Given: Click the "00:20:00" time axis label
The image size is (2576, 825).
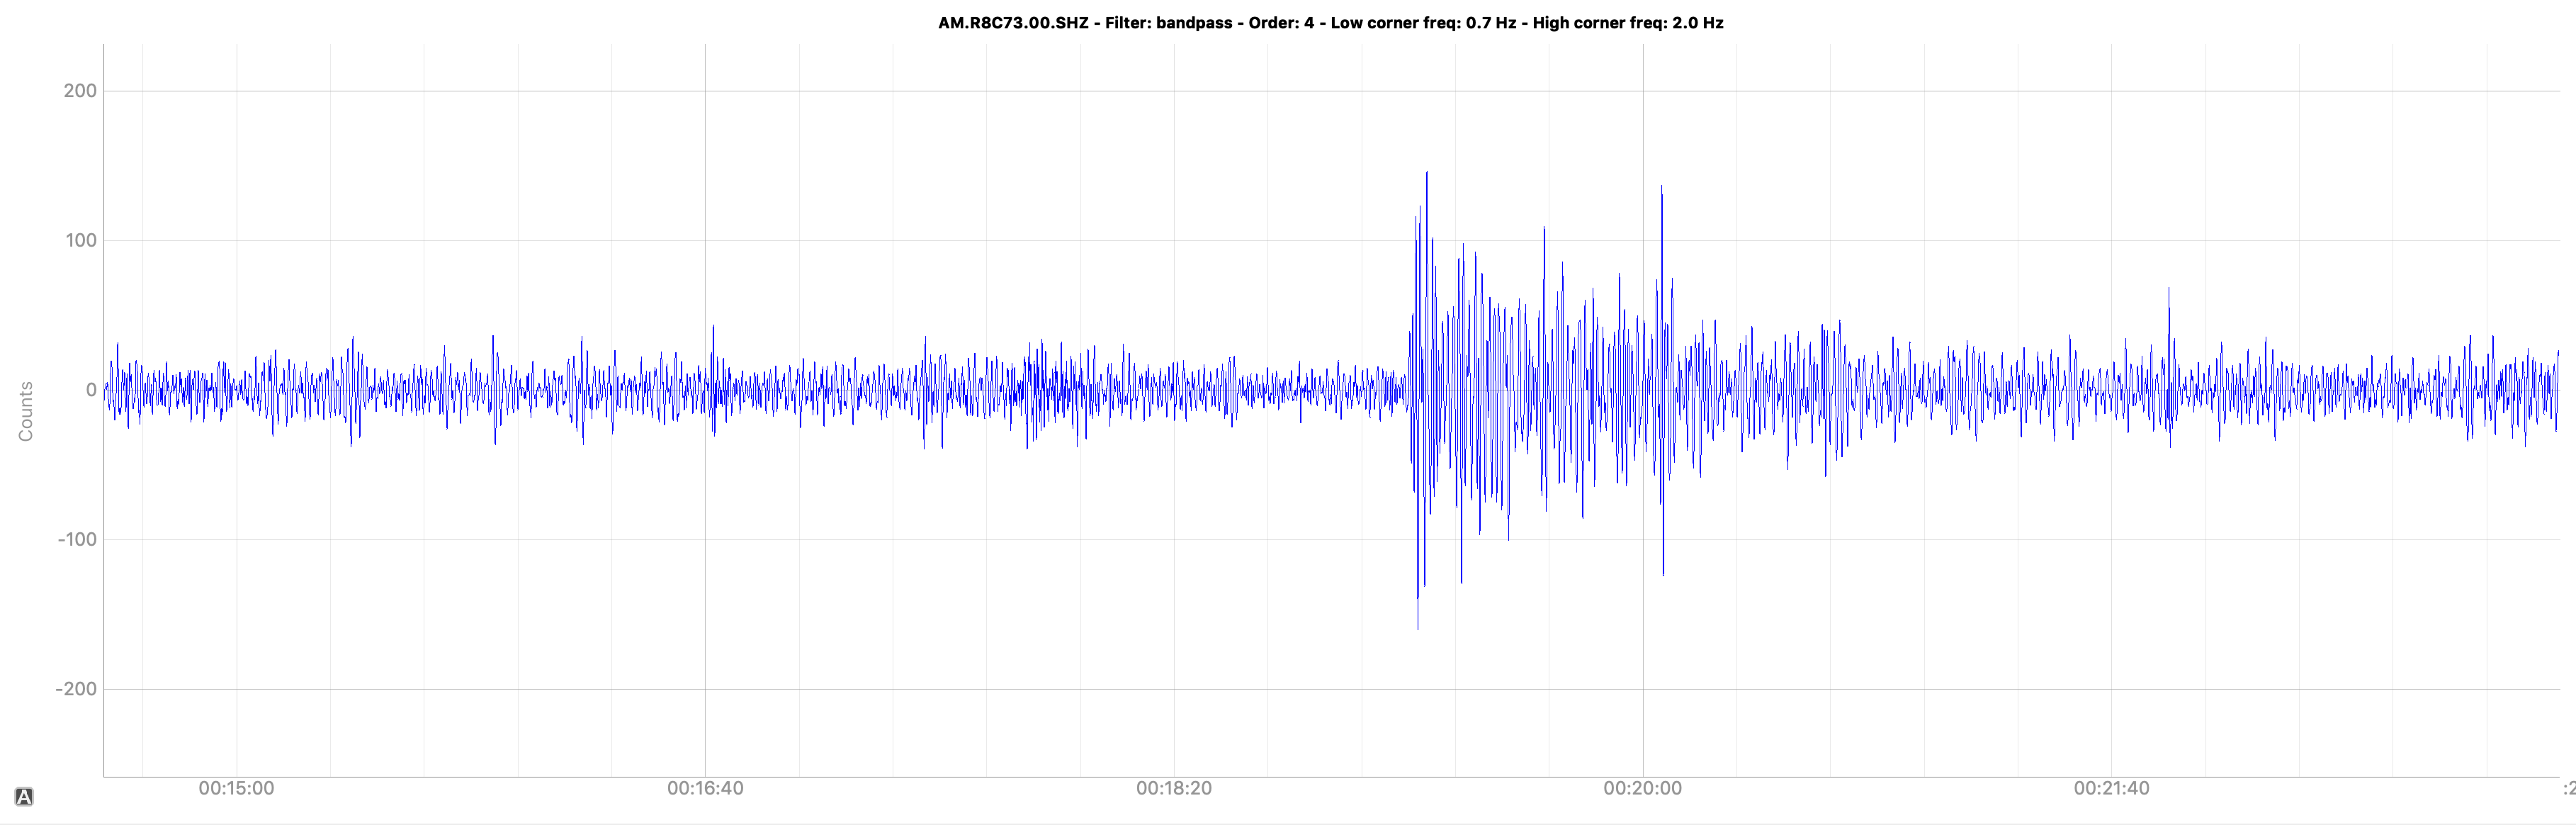Looking at the screenshot, I should 1642,788.
